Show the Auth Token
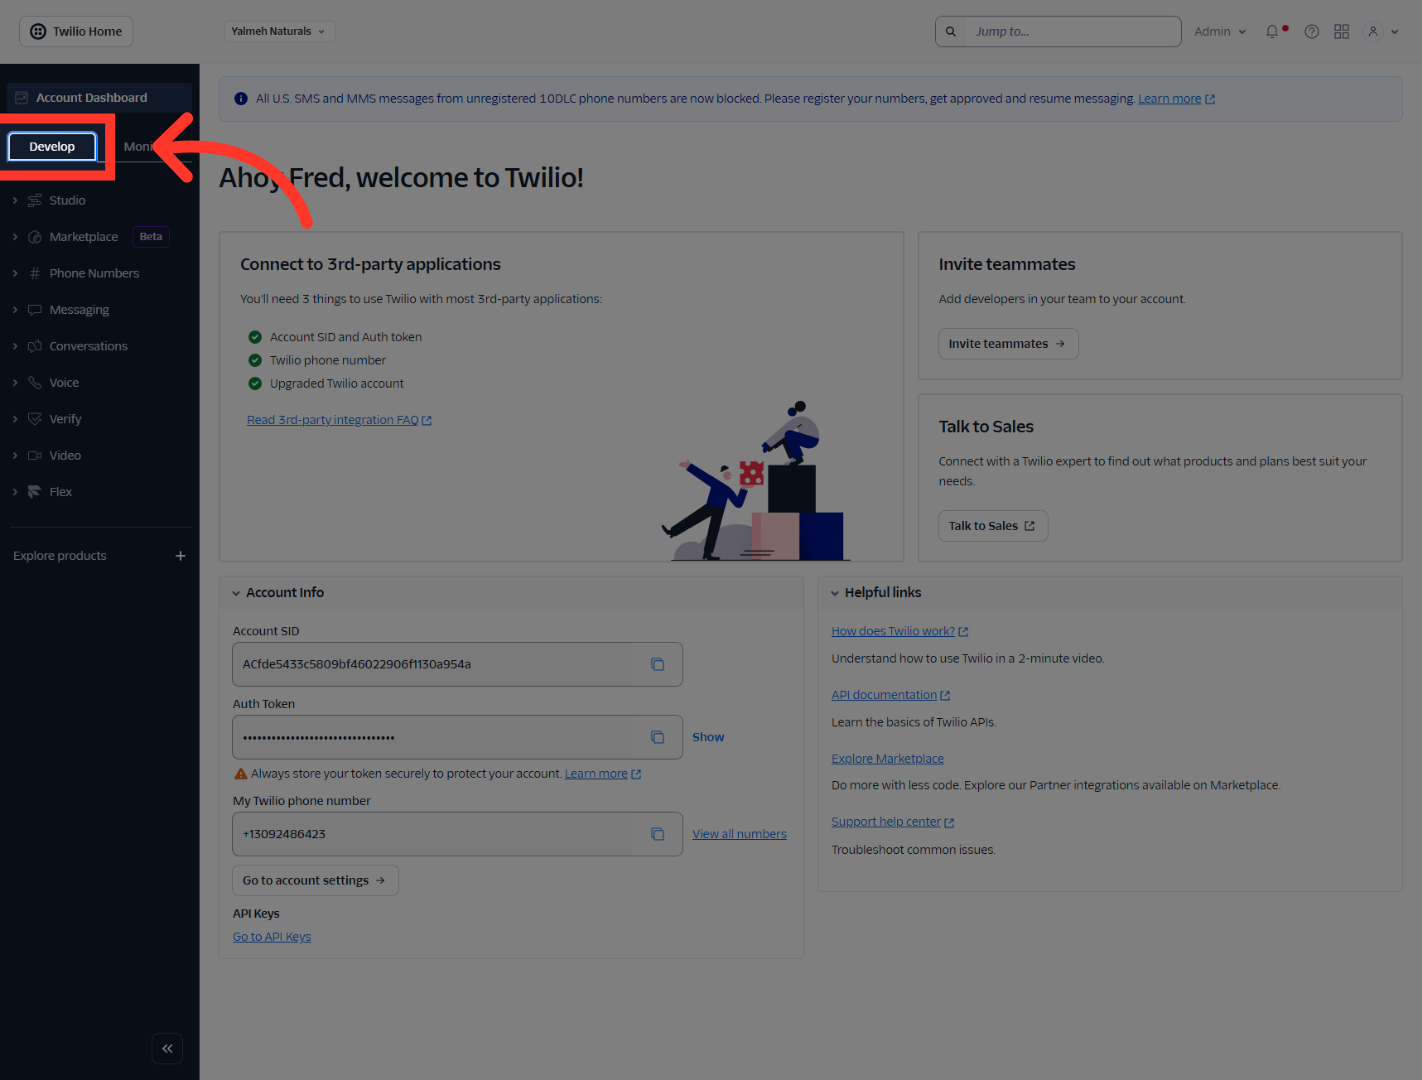1422x1080 pixels. click(708, 737)
